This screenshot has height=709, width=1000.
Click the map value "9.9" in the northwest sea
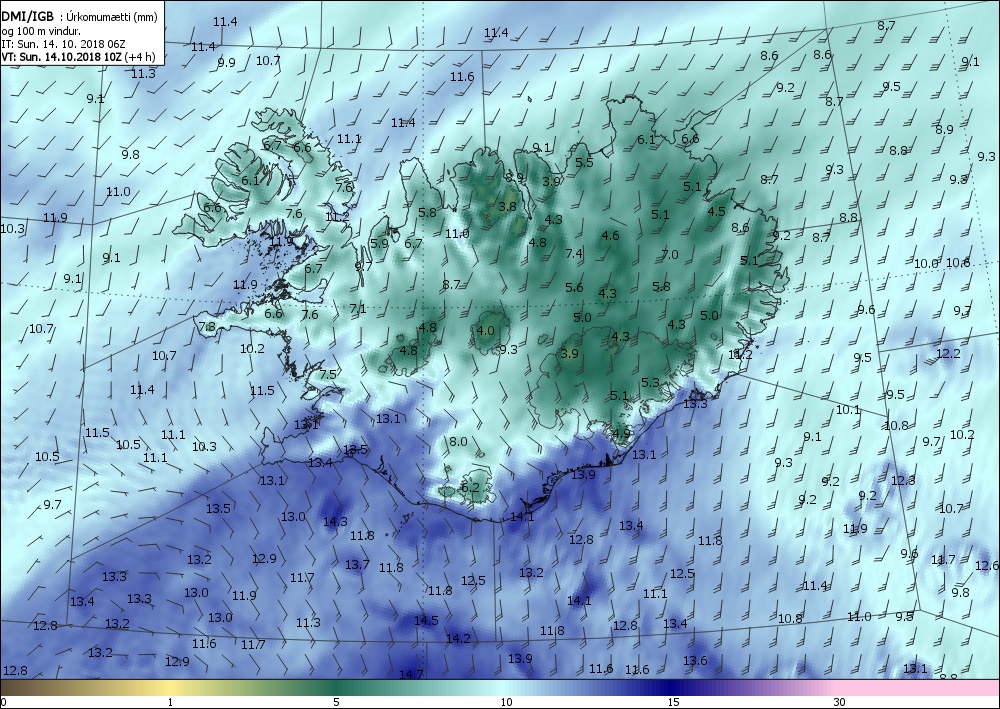pos(226,62)
